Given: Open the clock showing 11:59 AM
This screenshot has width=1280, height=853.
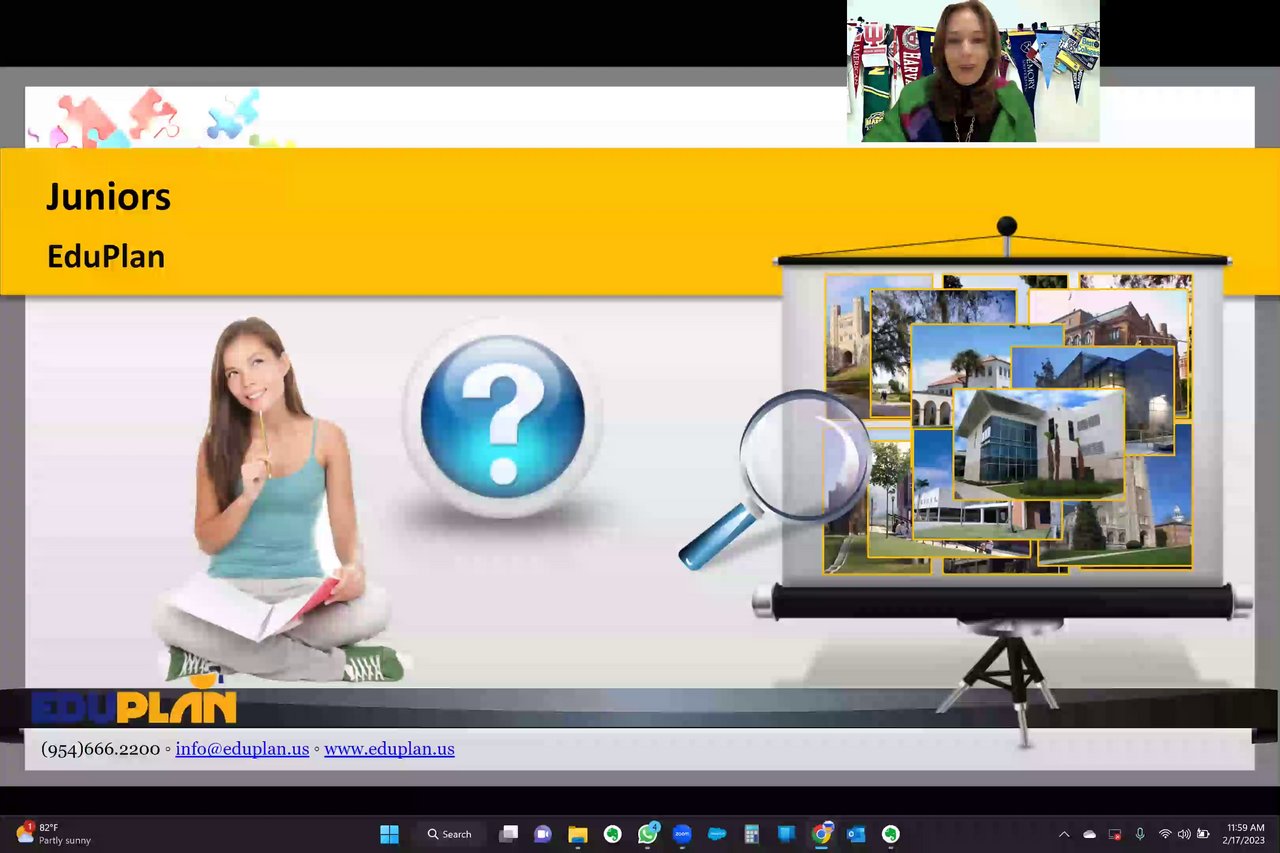Looking at the screenshot, I should coord(1245,834).
